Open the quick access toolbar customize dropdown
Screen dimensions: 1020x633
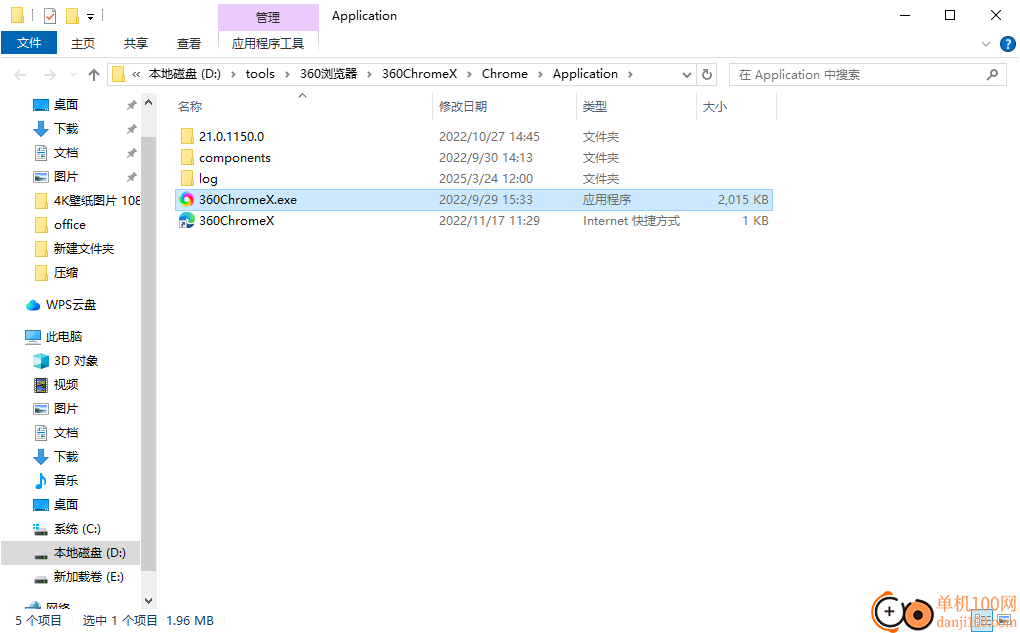pyautogui.click(x=90, y=16)
